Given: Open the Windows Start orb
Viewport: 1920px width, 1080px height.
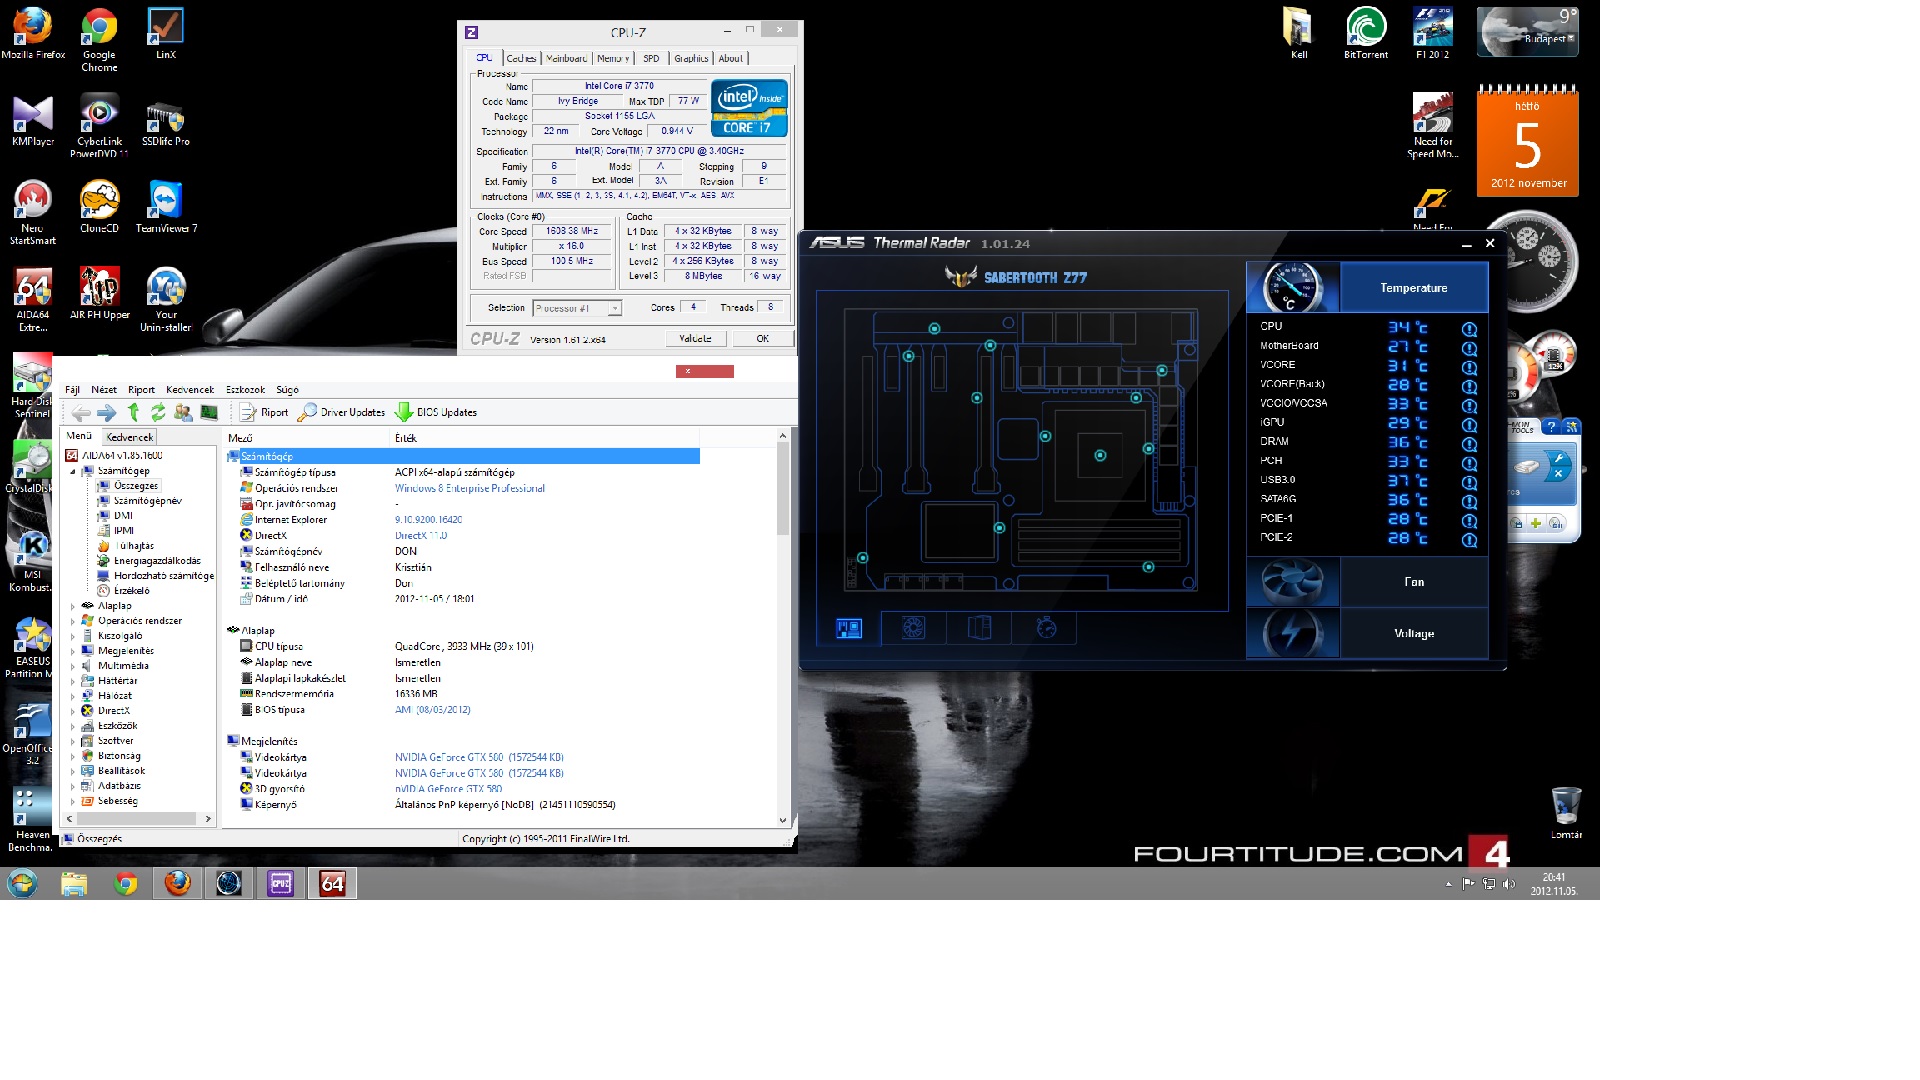Looking at the screenshot, I should (x=22, y=883).
